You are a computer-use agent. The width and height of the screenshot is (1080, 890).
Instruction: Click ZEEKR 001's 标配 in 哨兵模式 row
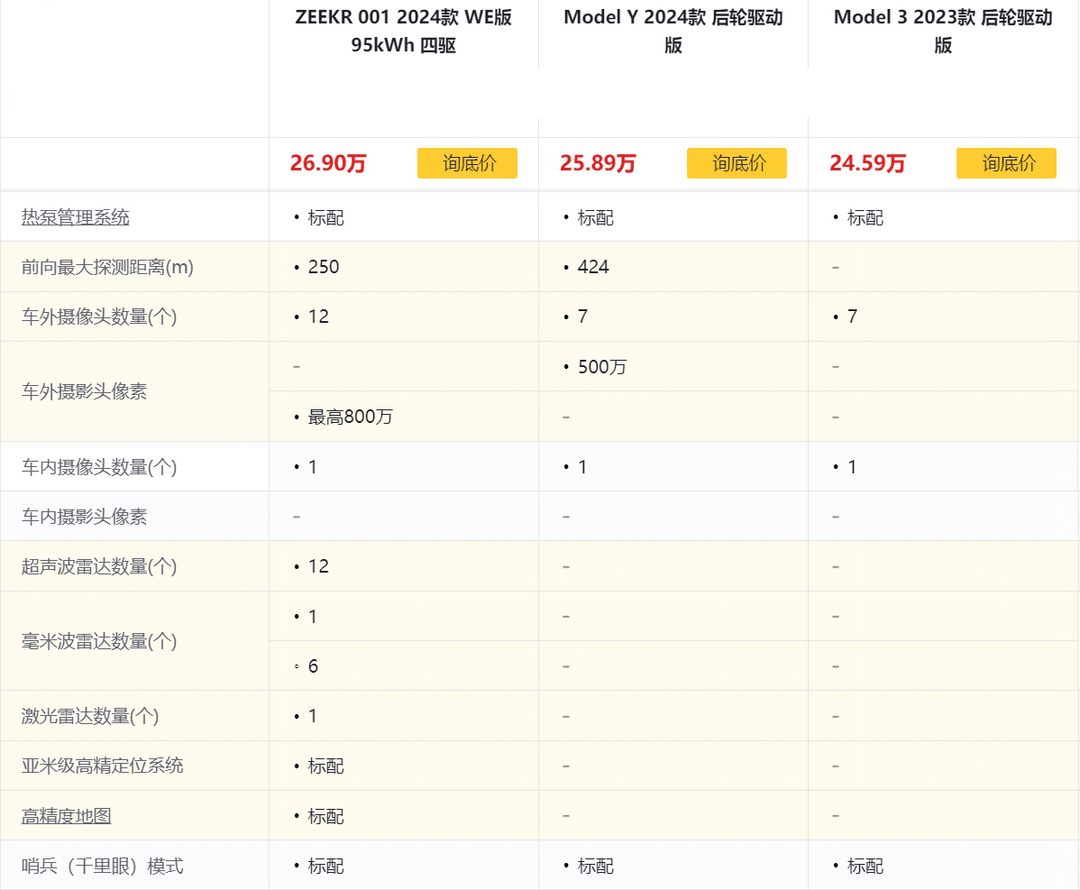point(326,866)
